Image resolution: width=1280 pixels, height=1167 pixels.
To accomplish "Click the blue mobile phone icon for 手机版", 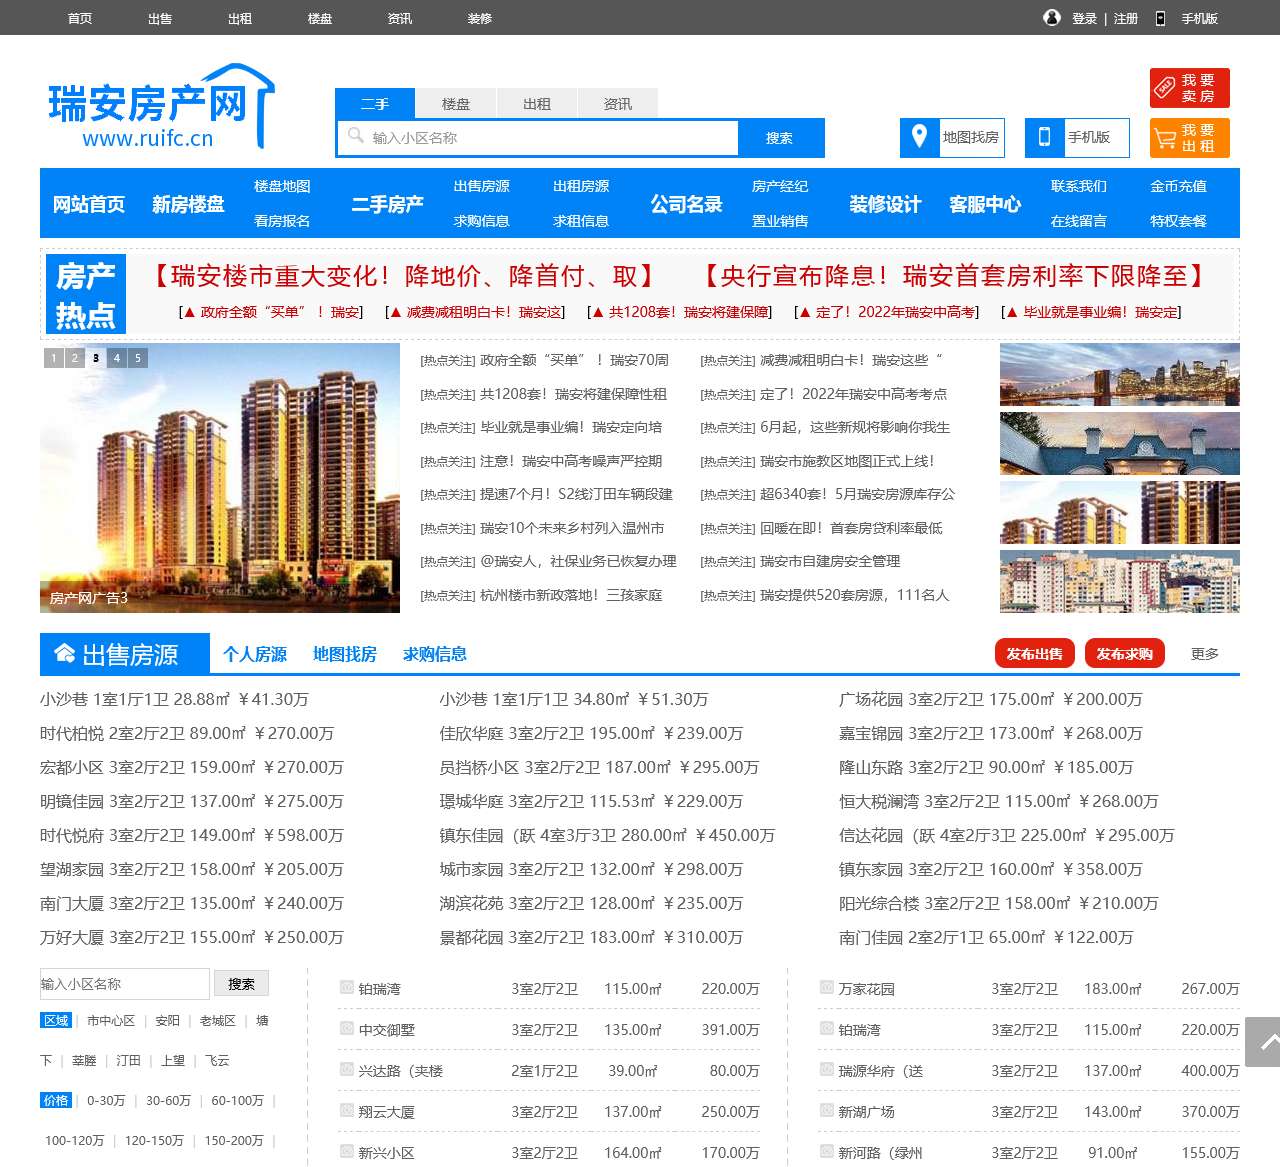I will point(1044,137).
